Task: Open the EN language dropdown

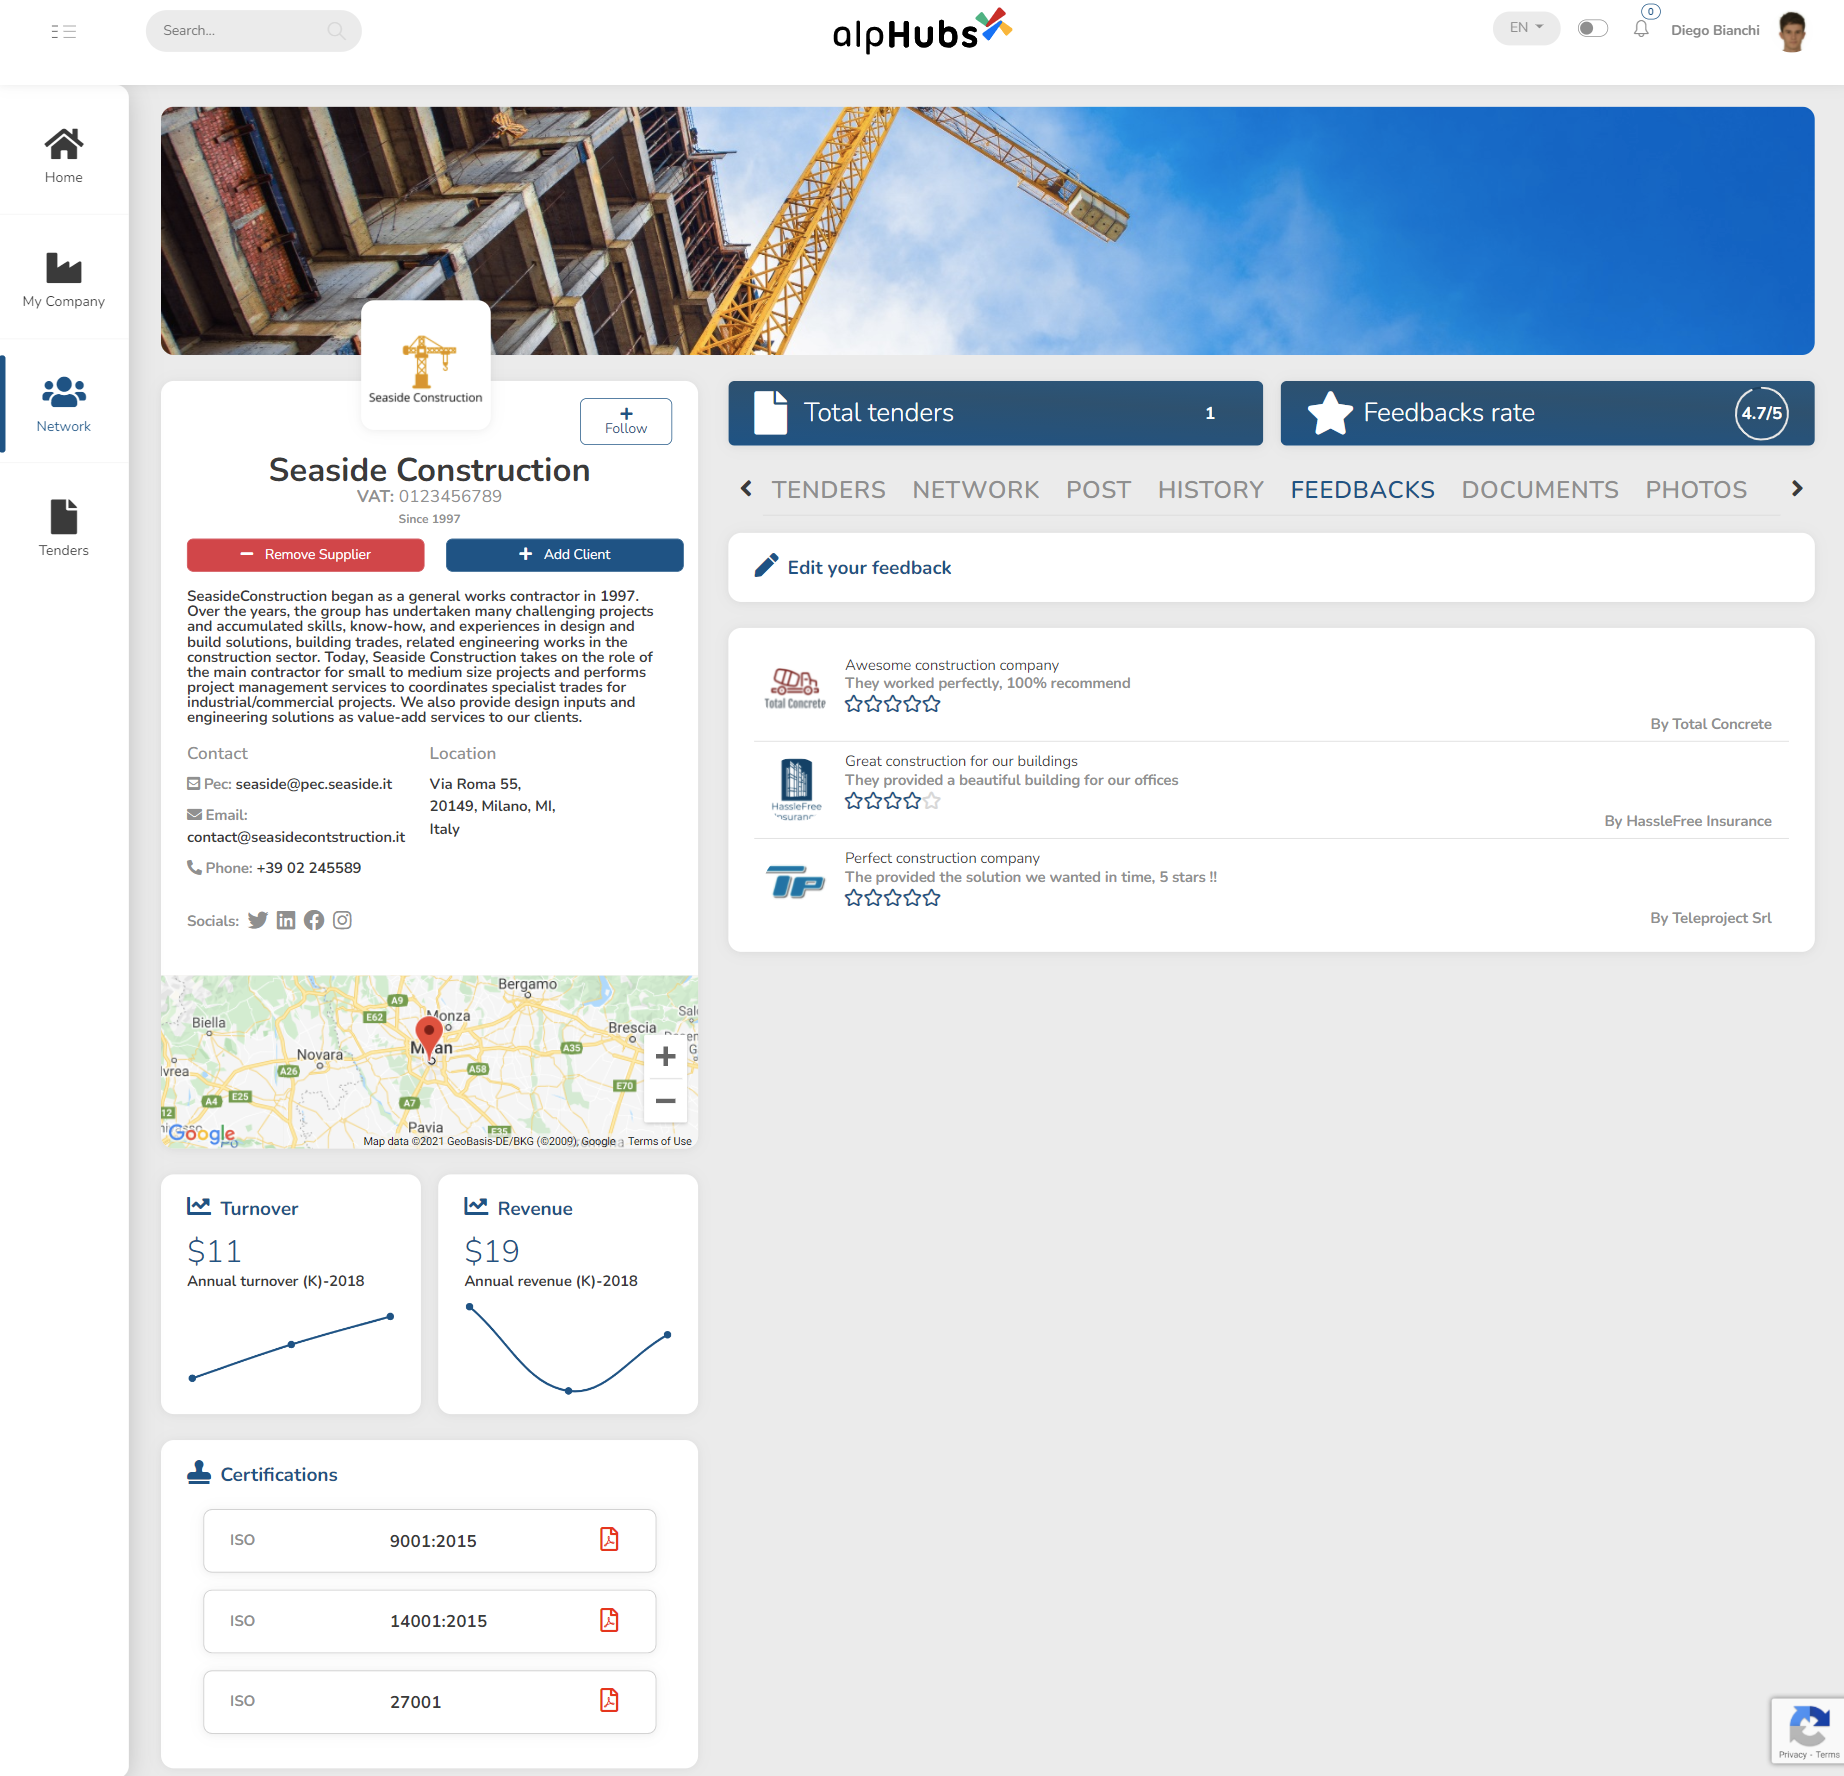Action: point(1526,28)
